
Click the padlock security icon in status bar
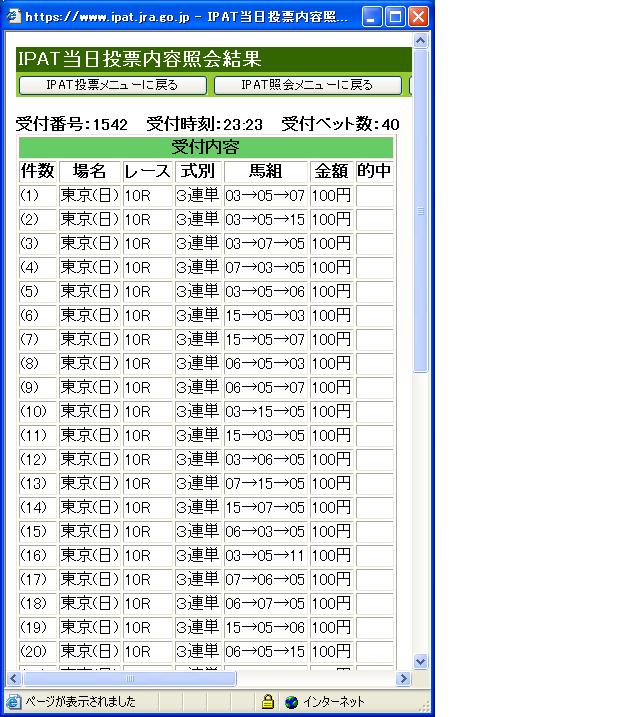pyautogui.click(x=268, y=701)
